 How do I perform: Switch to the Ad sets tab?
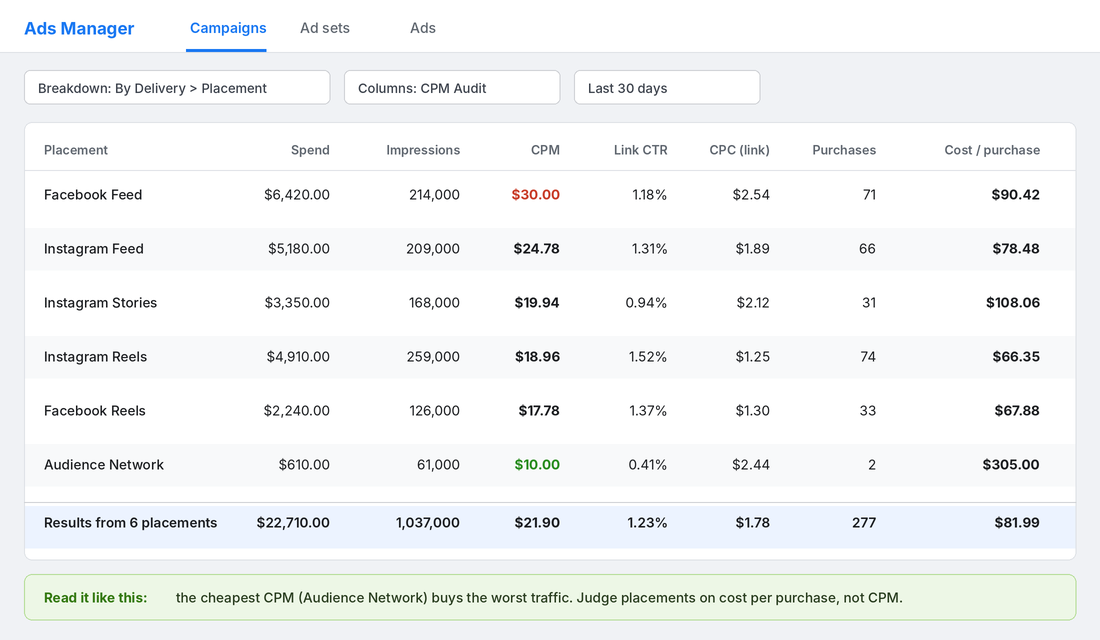tap(325, 28)
